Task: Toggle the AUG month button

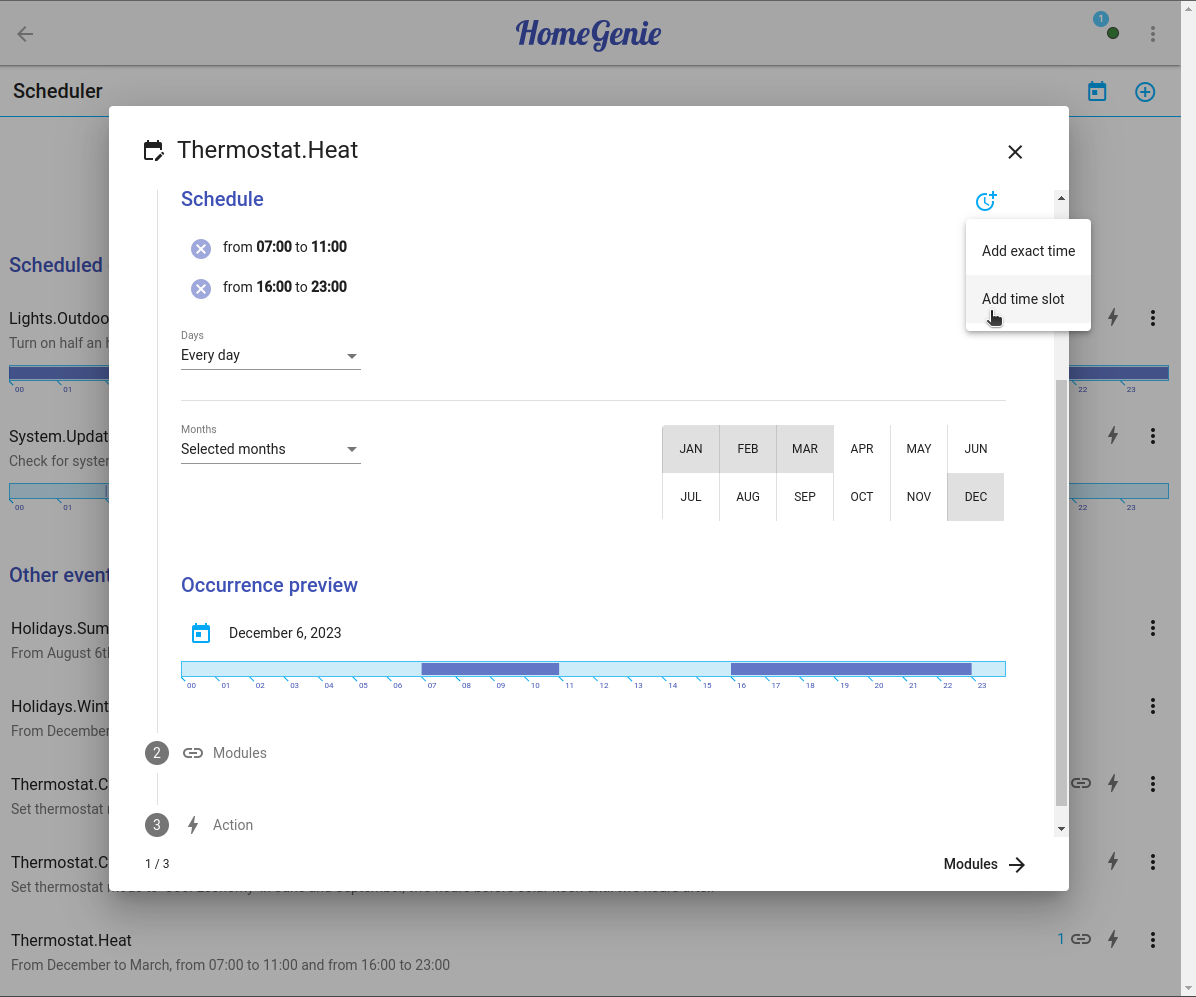Action: [x=748, y=497]
